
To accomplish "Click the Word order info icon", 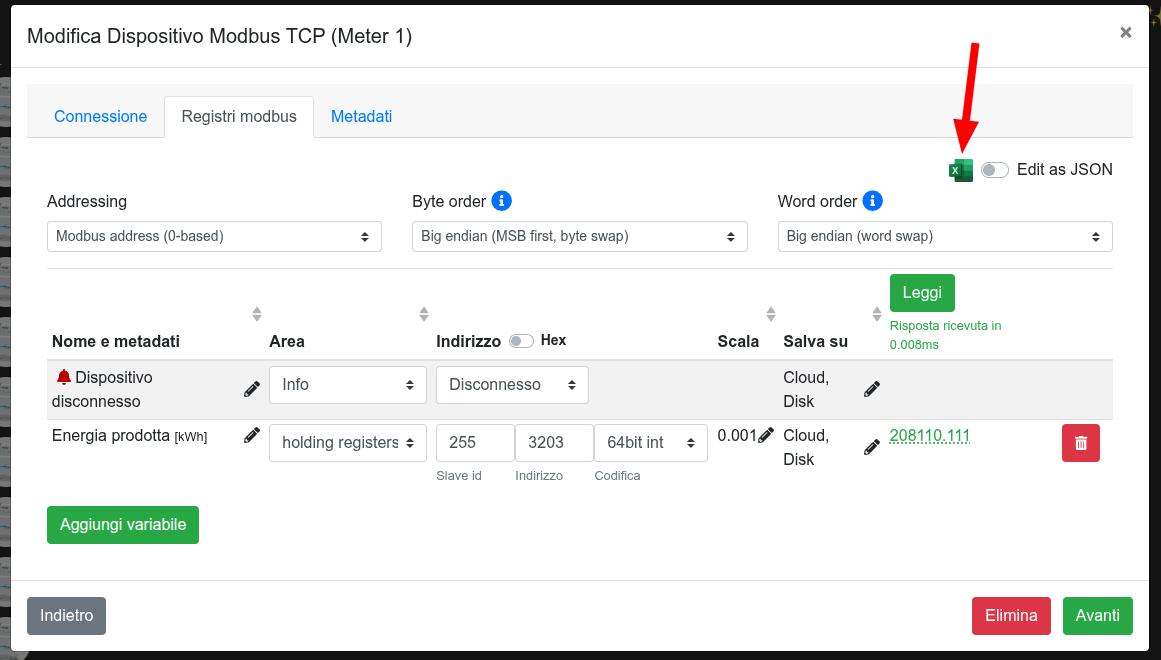I will point(871,200).
